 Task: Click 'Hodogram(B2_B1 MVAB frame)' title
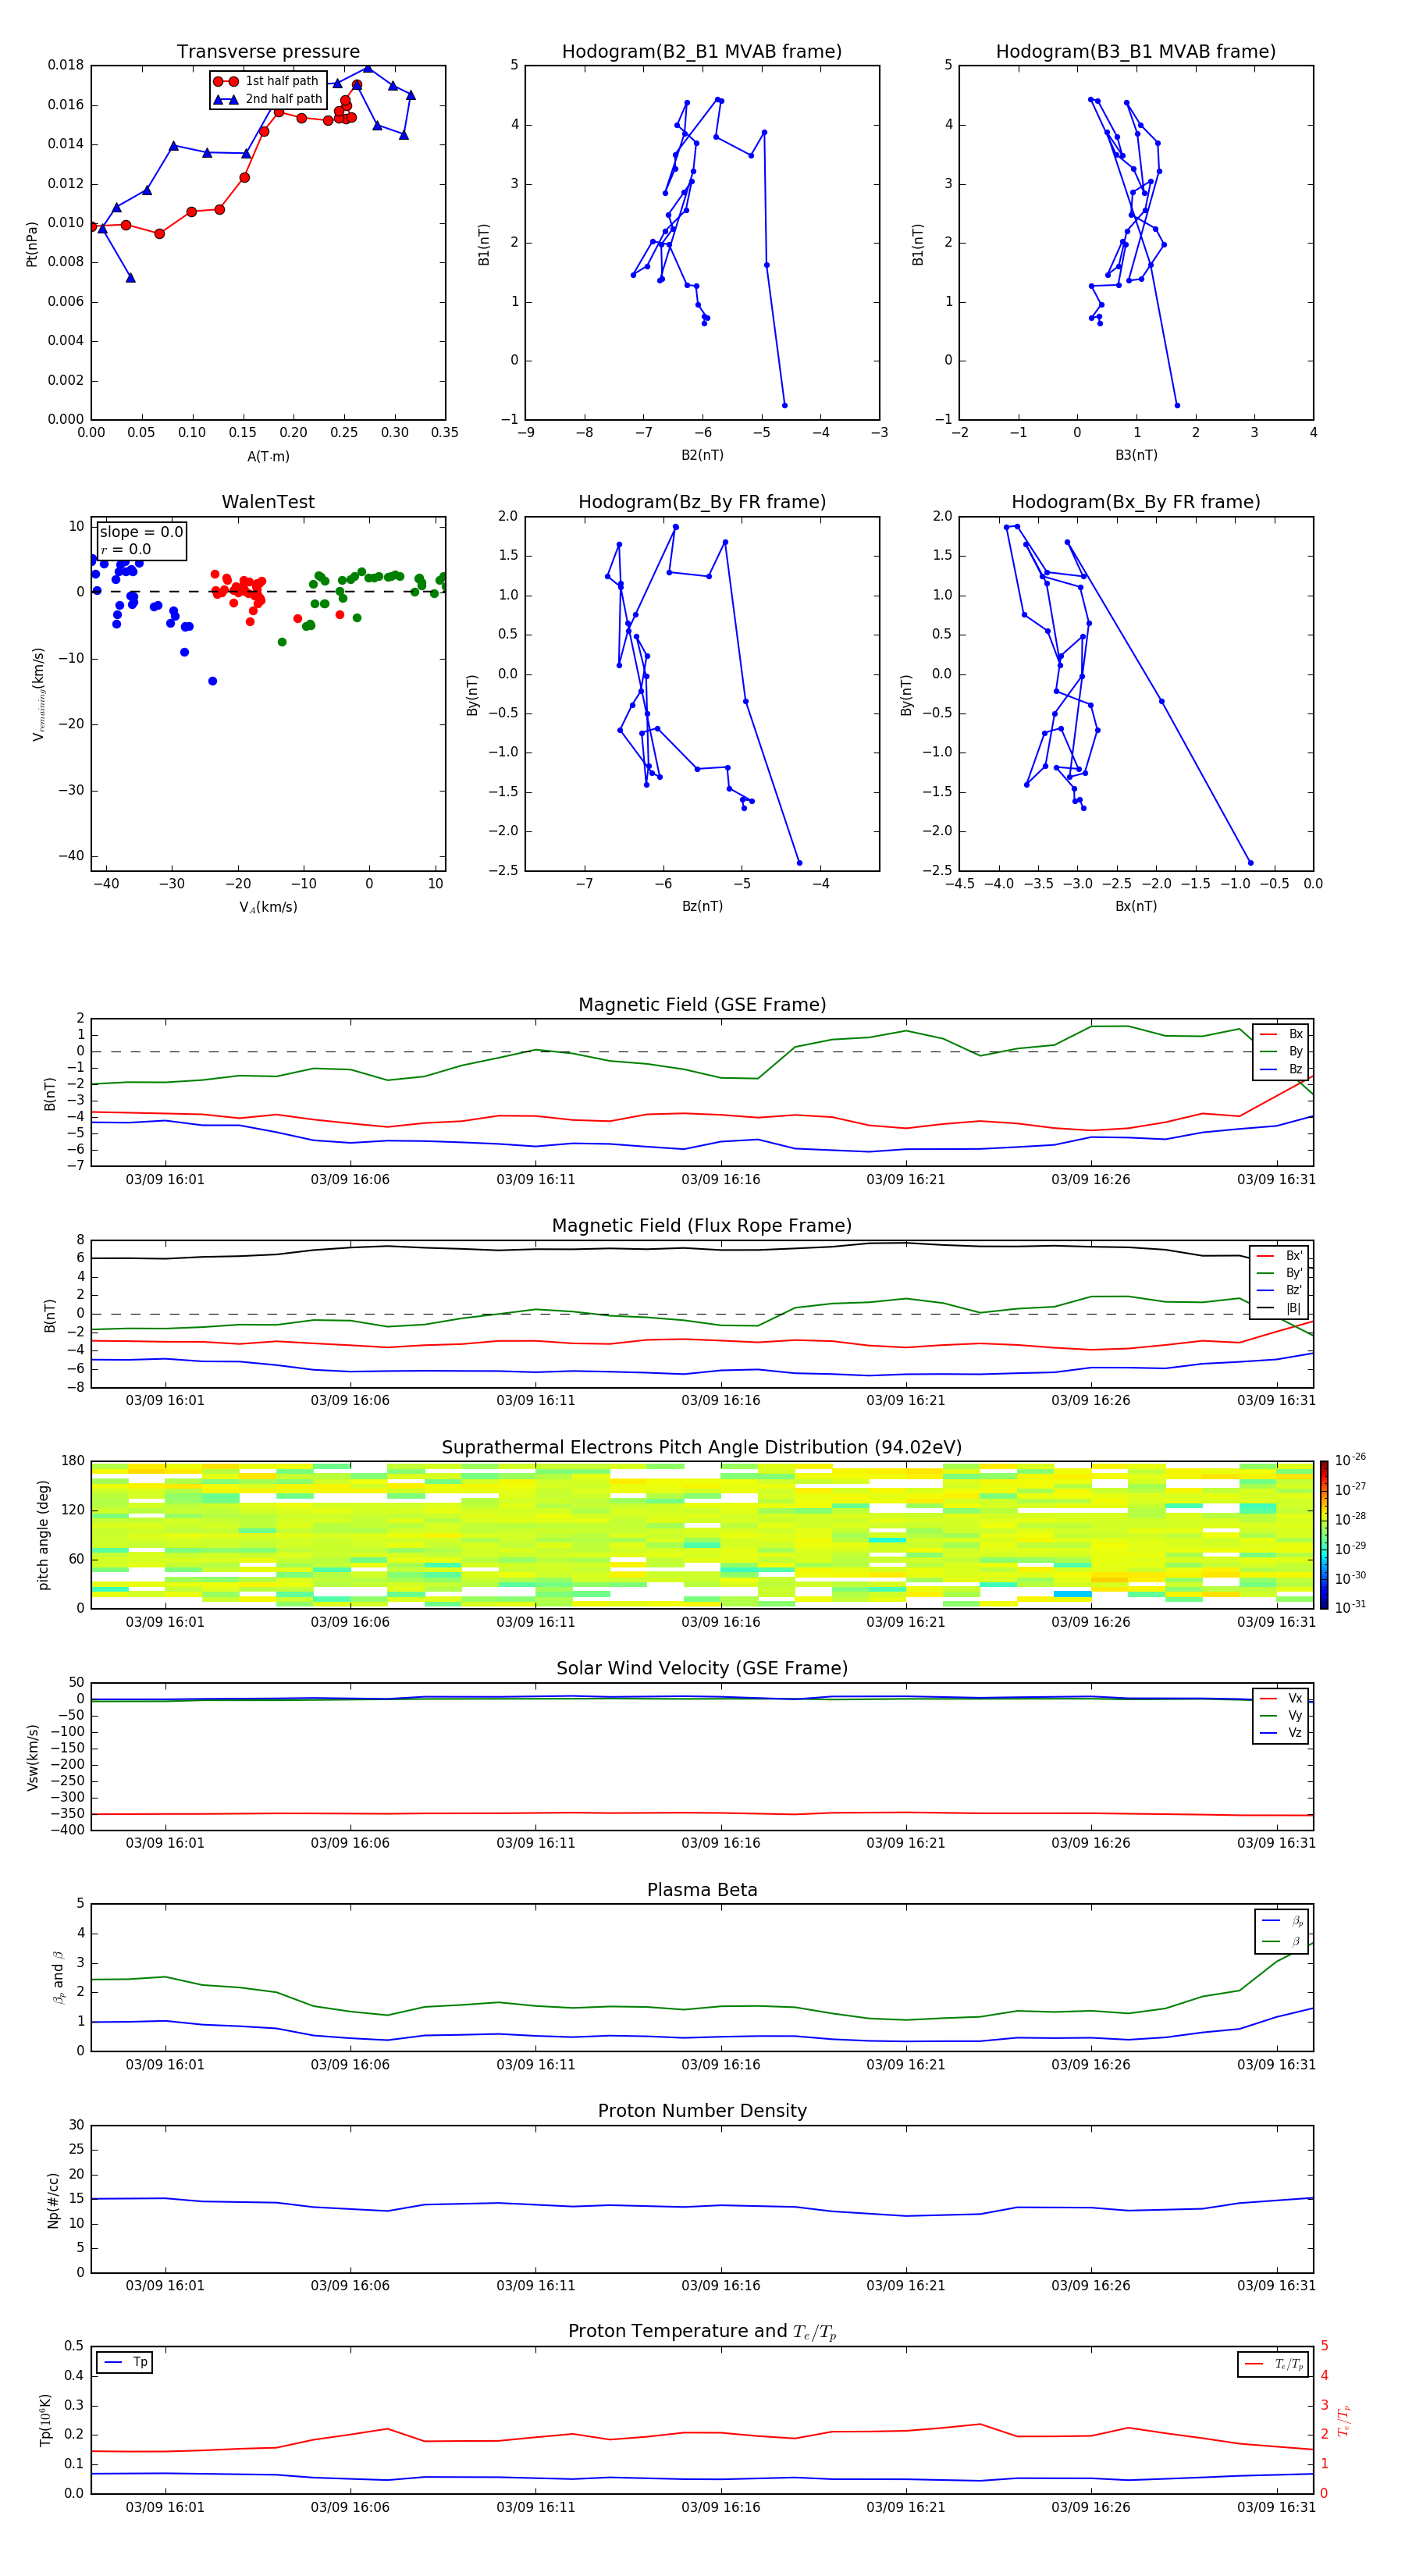pyautogui.click(x=702, y=52)
